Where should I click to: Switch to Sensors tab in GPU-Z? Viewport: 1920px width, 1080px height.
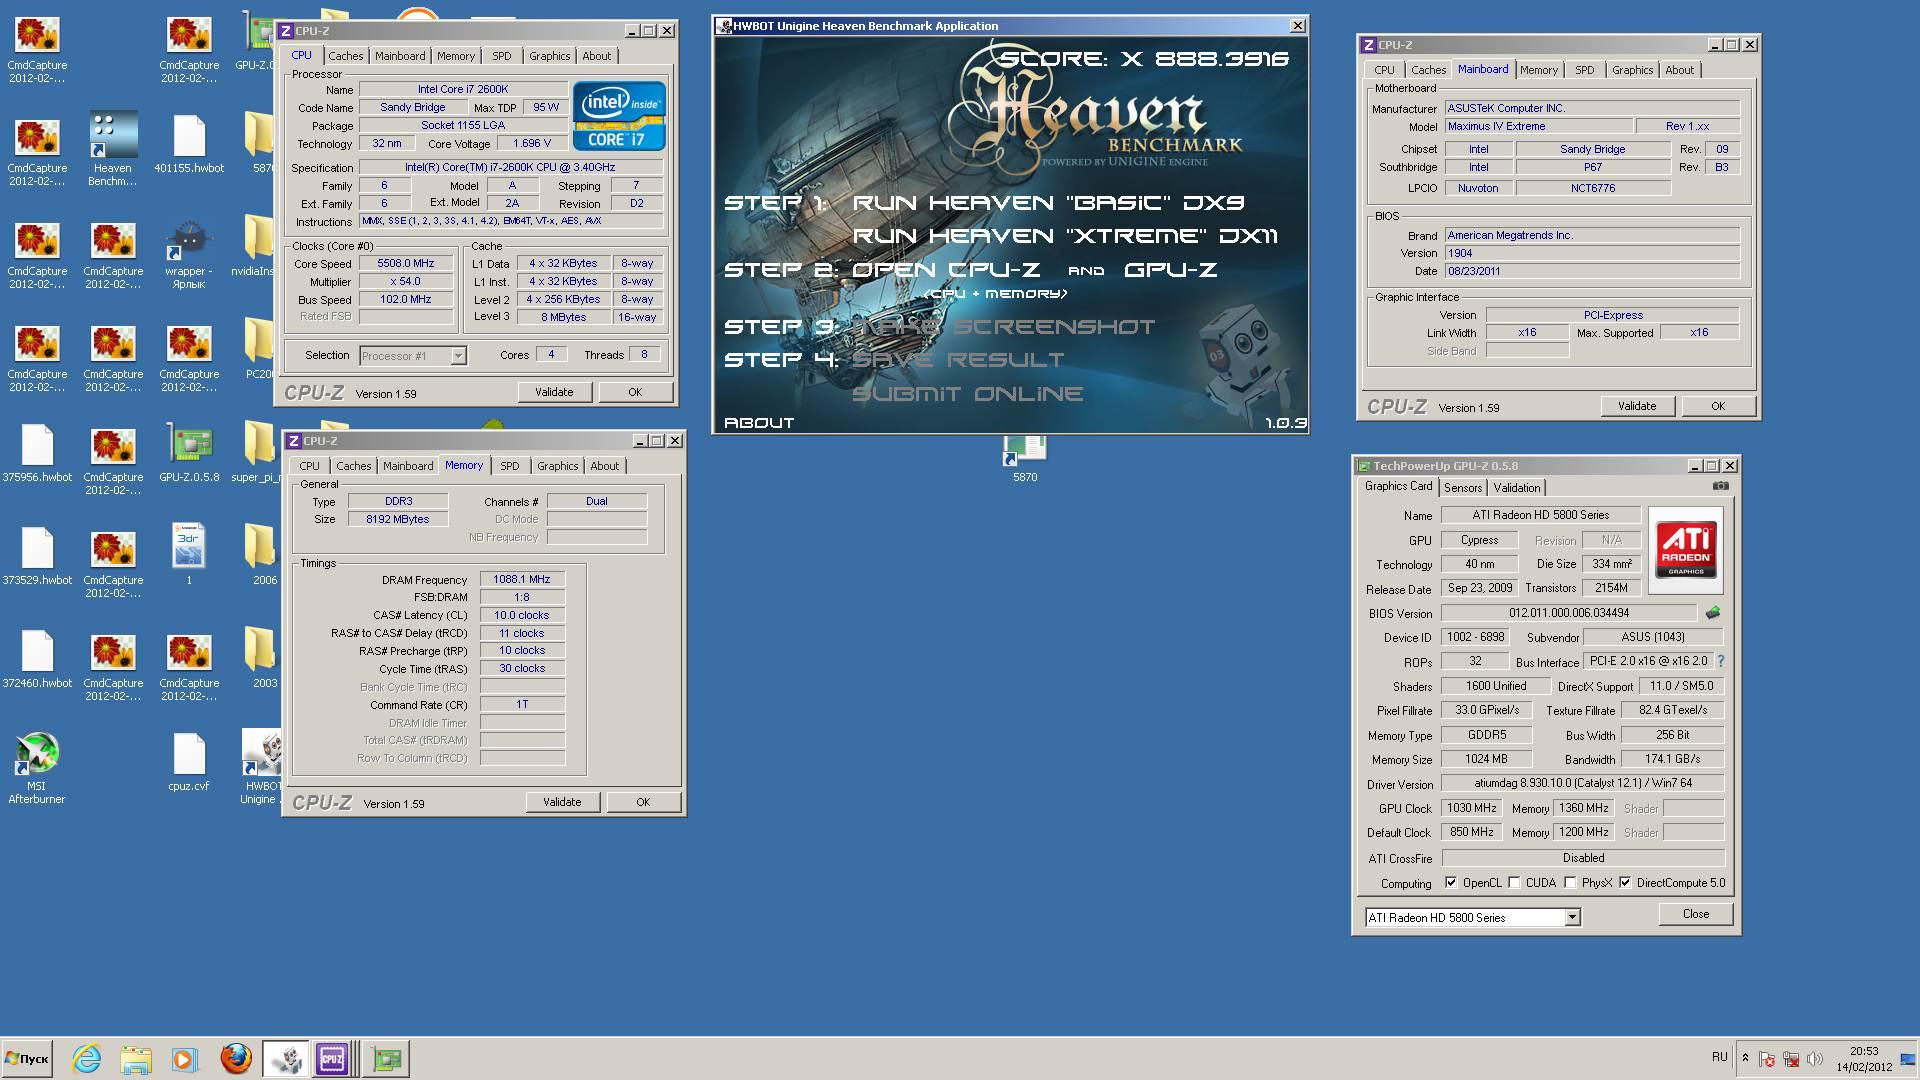[1463, 488]
